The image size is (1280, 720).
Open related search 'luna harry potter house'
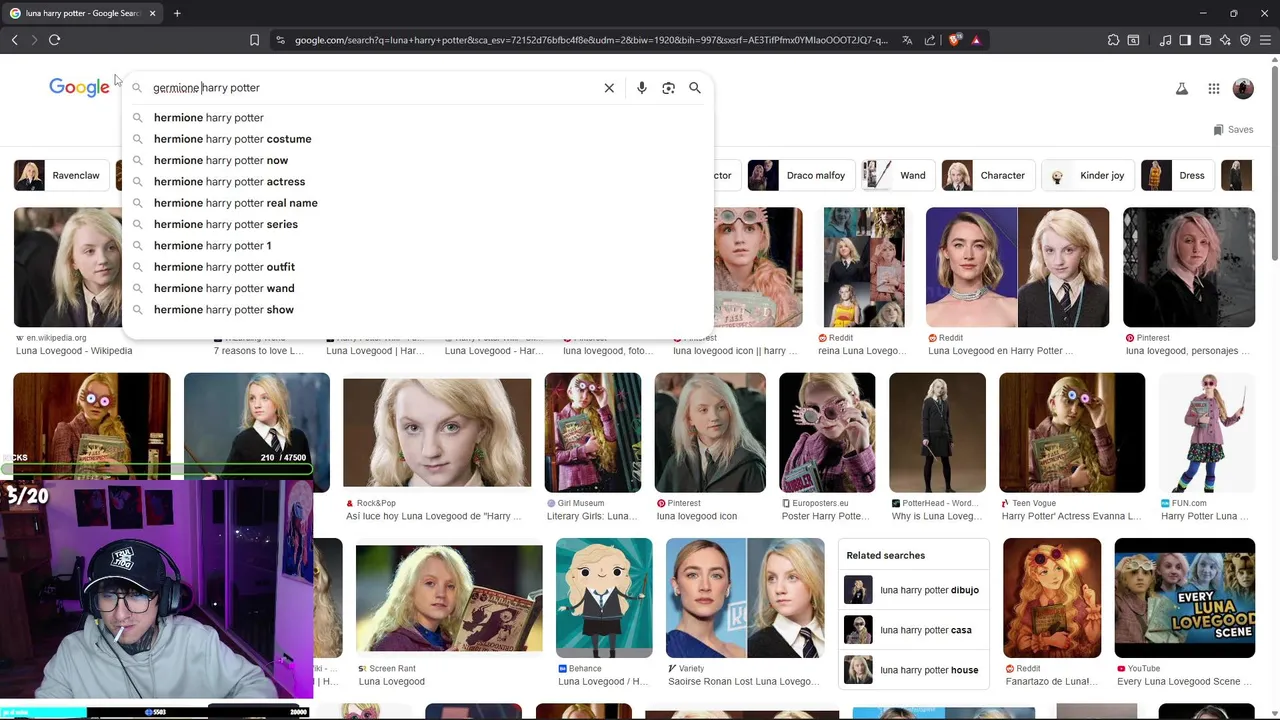click(x=913, y=670)
